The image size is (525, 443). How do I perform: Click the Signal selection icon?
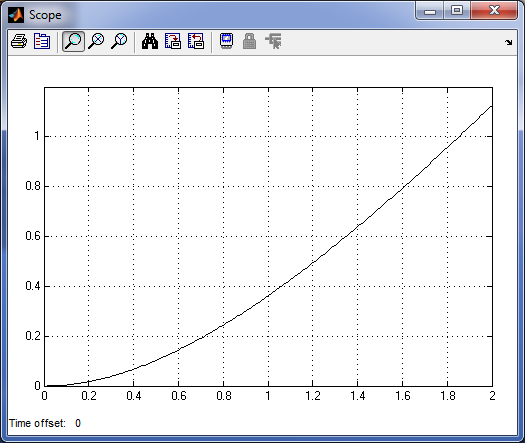point(273,42)
